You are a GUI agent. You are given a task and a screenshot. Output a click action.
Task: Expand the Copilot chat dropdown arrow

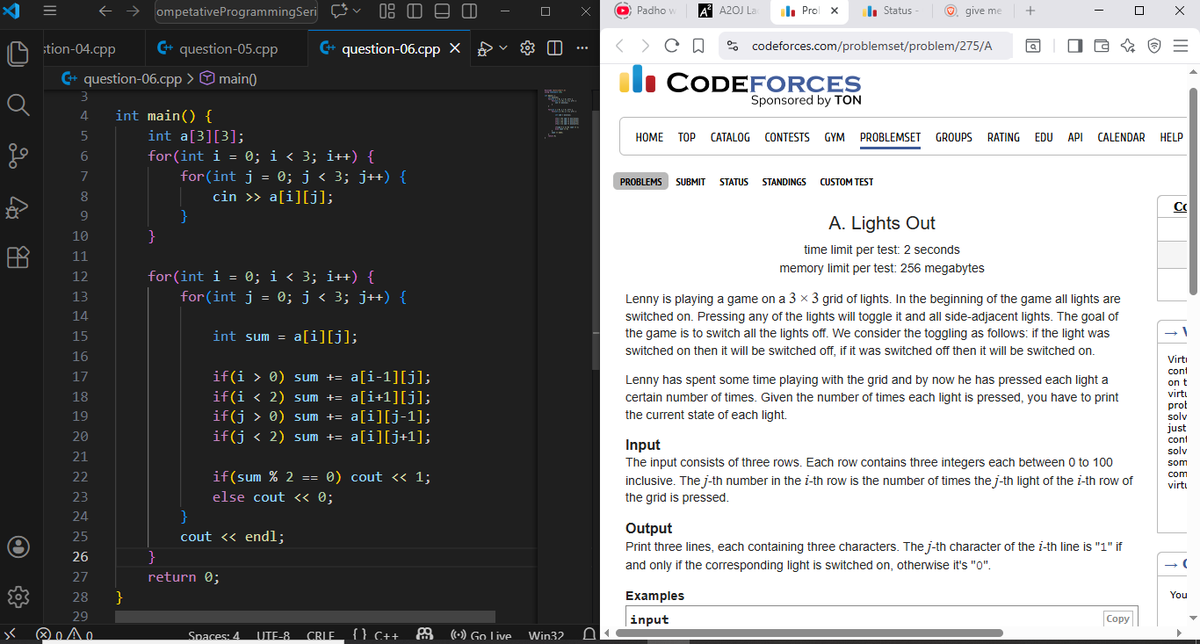[355, 12]
